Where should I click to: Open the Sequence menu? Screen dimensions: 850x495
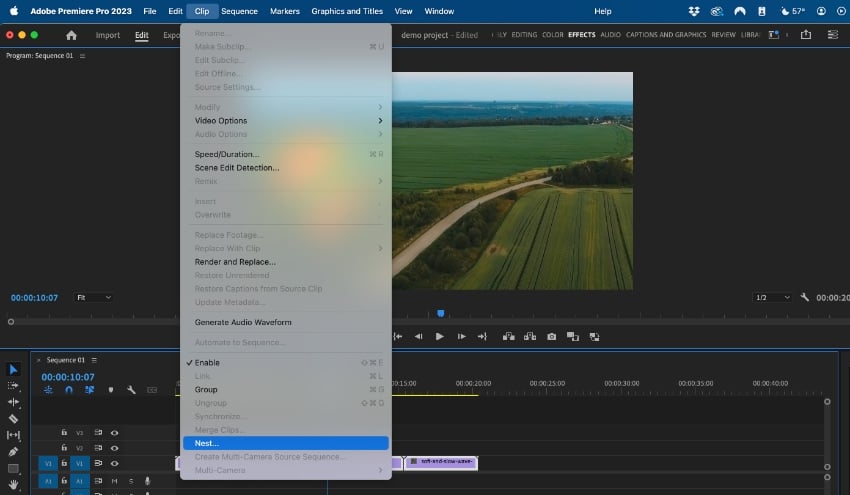[x=239, y=11]
